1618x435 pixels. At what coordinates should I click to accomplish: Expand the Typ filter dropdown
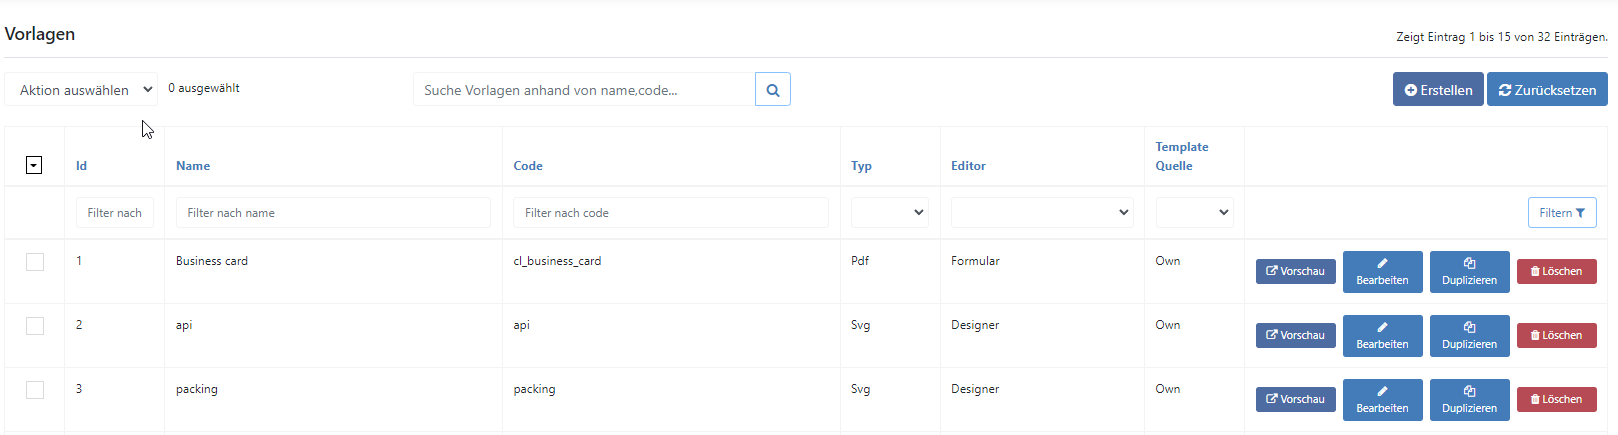point(890,212)
